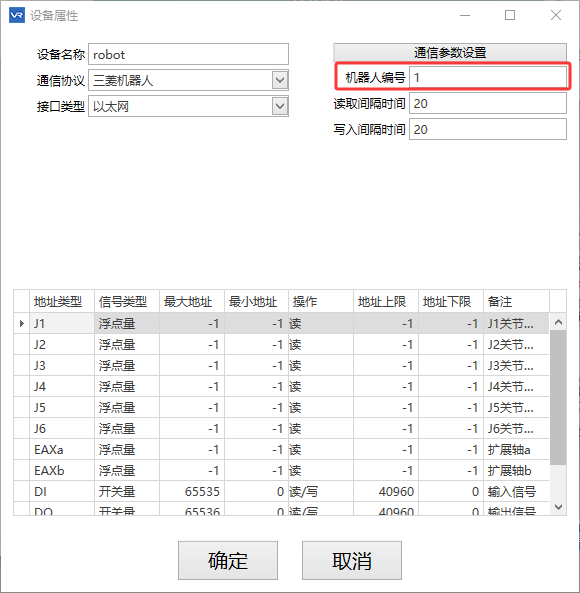Select the 读取间隔时间 input field
Screen dimensions: 580x593
(x=488, y=103)
